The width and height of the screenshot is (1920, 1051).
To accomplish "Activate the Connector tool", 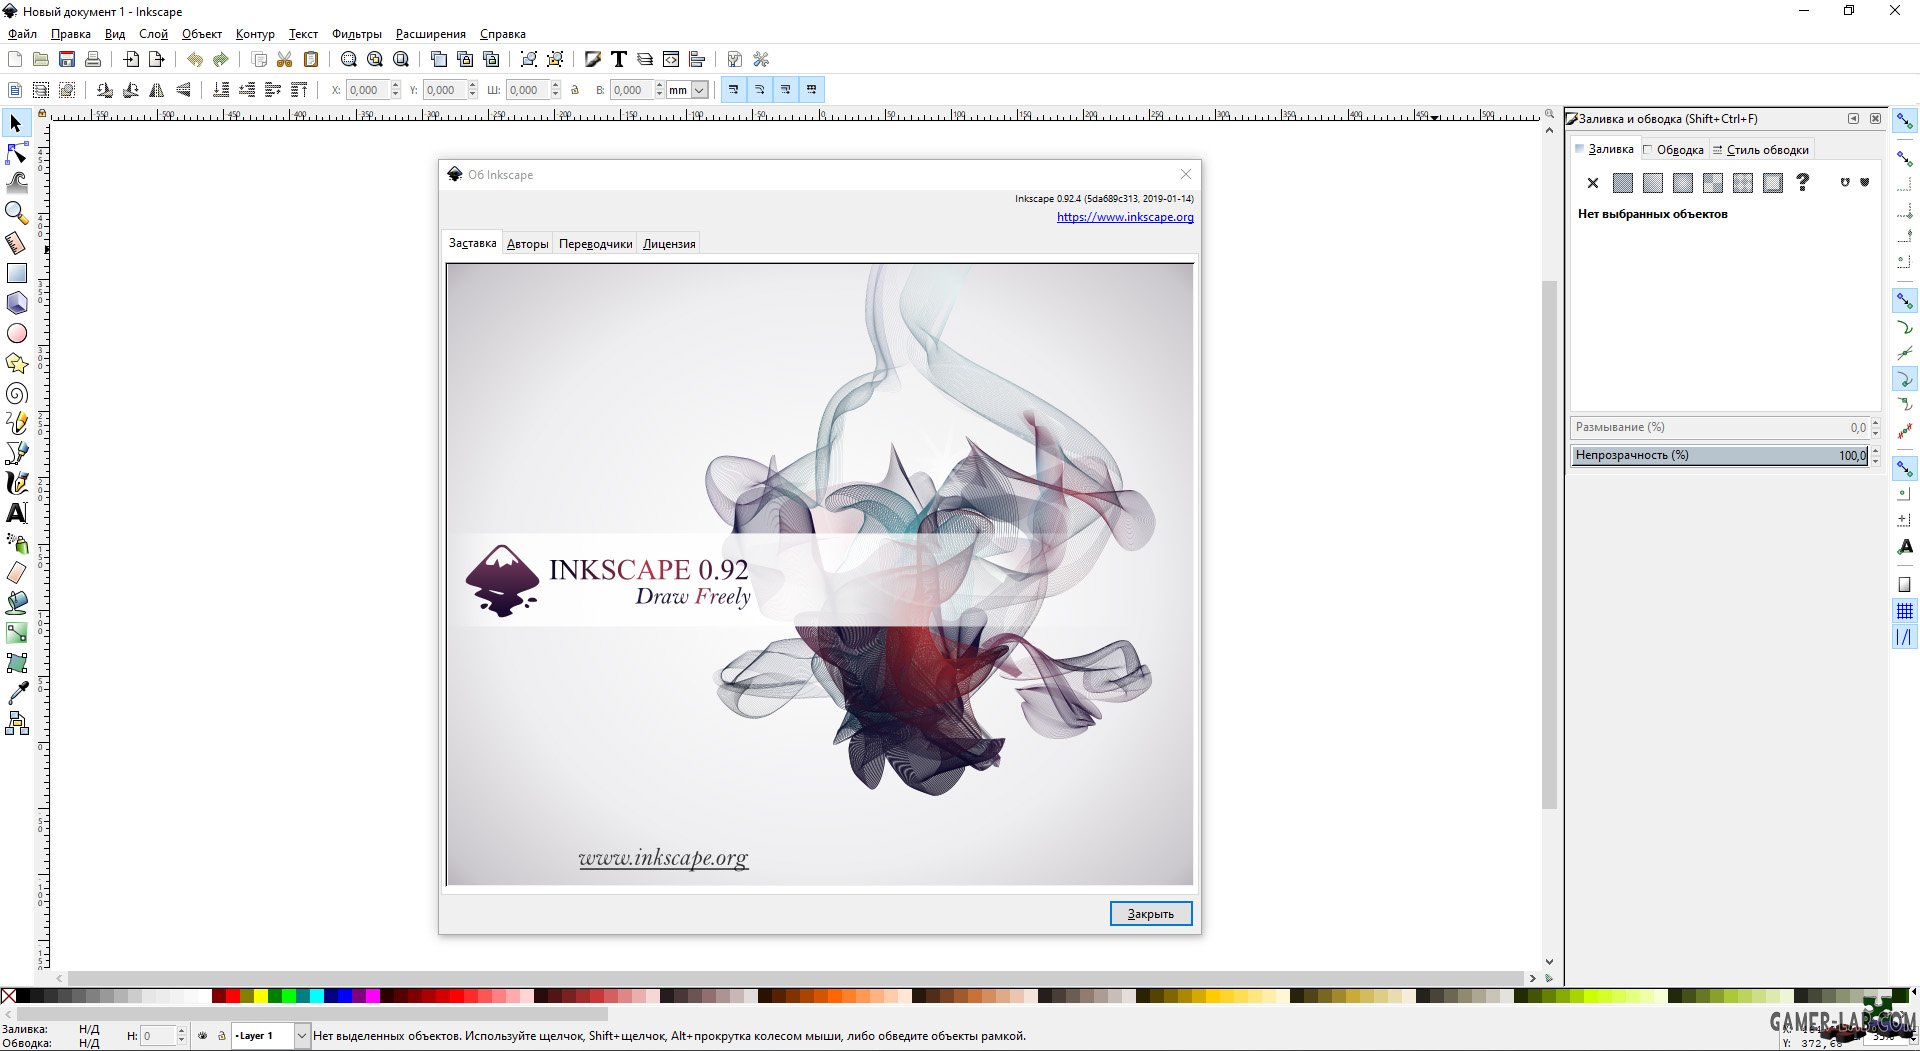I will [x=16, y=723].
